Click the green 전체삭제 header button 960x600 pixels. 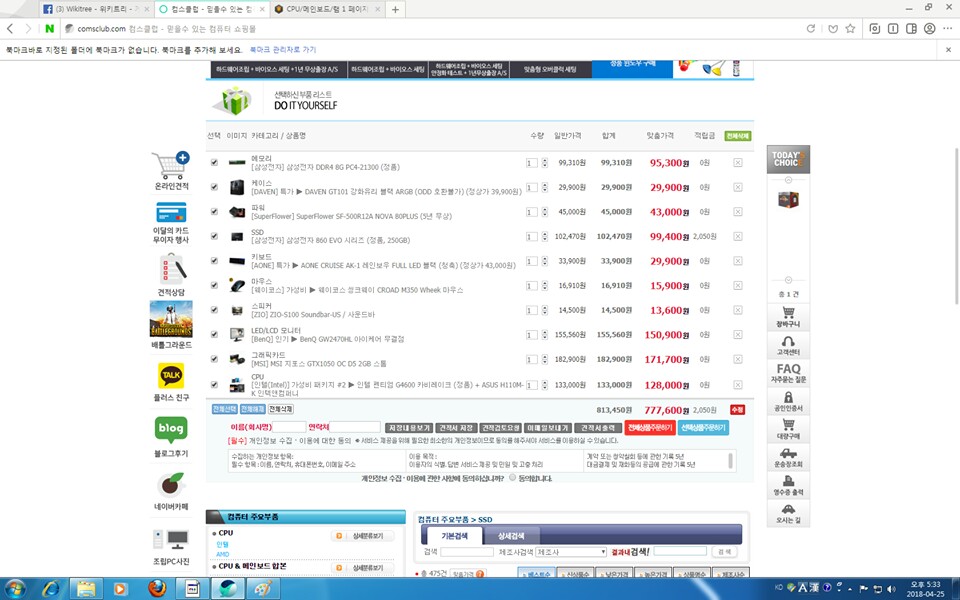tap(737, 136)
